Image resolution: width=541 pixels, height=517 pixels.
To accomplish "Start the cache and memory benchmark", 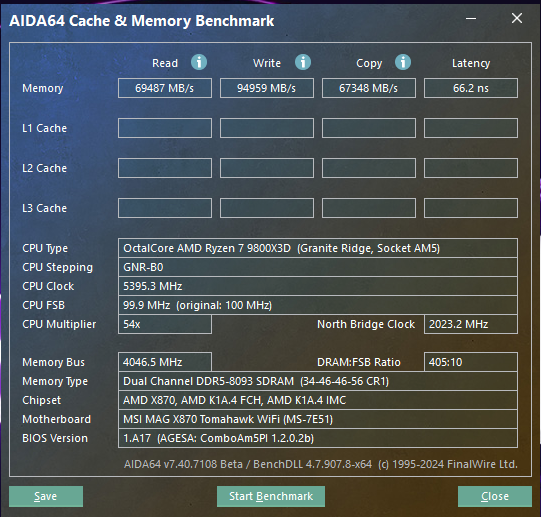I will (271, 496).
